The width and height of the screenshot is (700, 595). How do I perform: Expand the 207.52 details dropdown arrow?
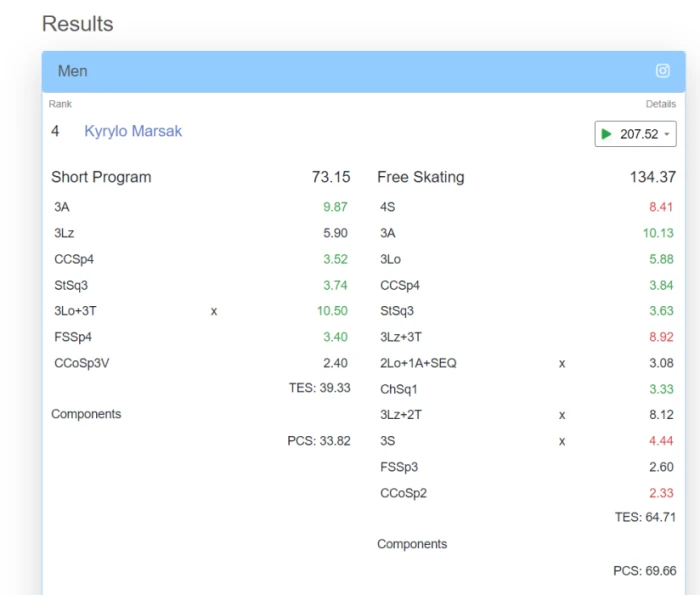tap(668, 134)
